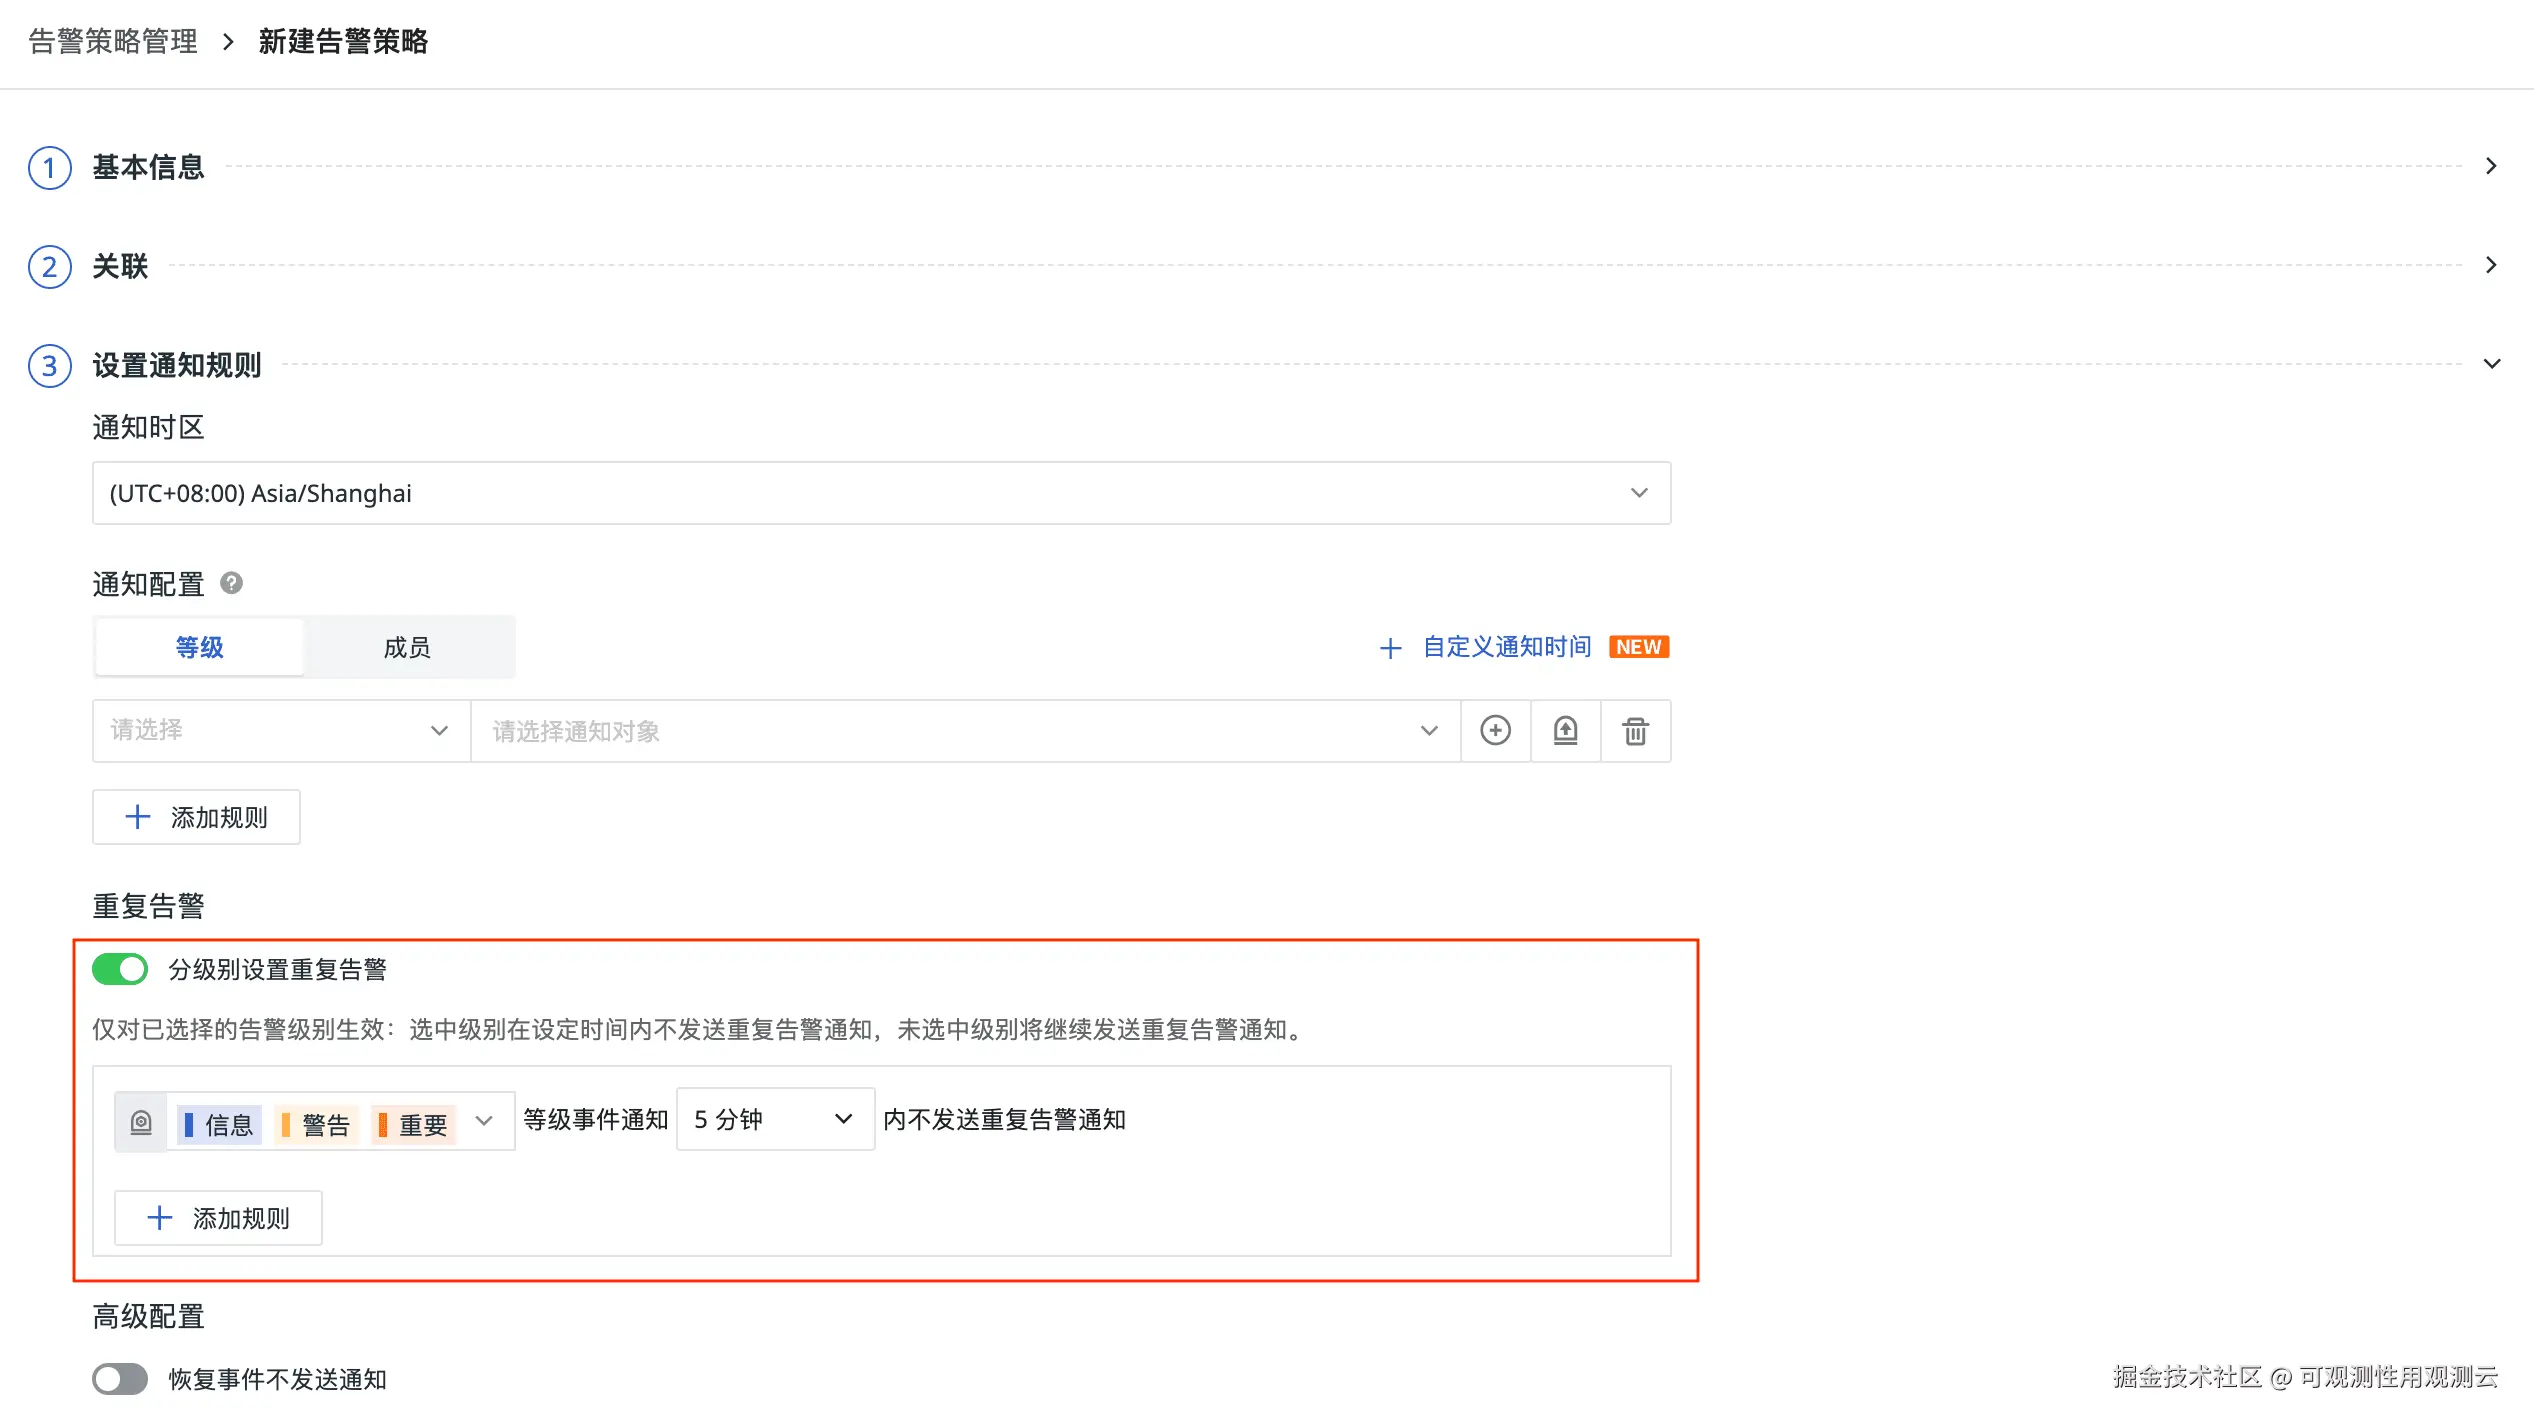Click the step 1 circle number icon
The height and width of the screenshot is (1426, 2534).
[x=49, y=167]
